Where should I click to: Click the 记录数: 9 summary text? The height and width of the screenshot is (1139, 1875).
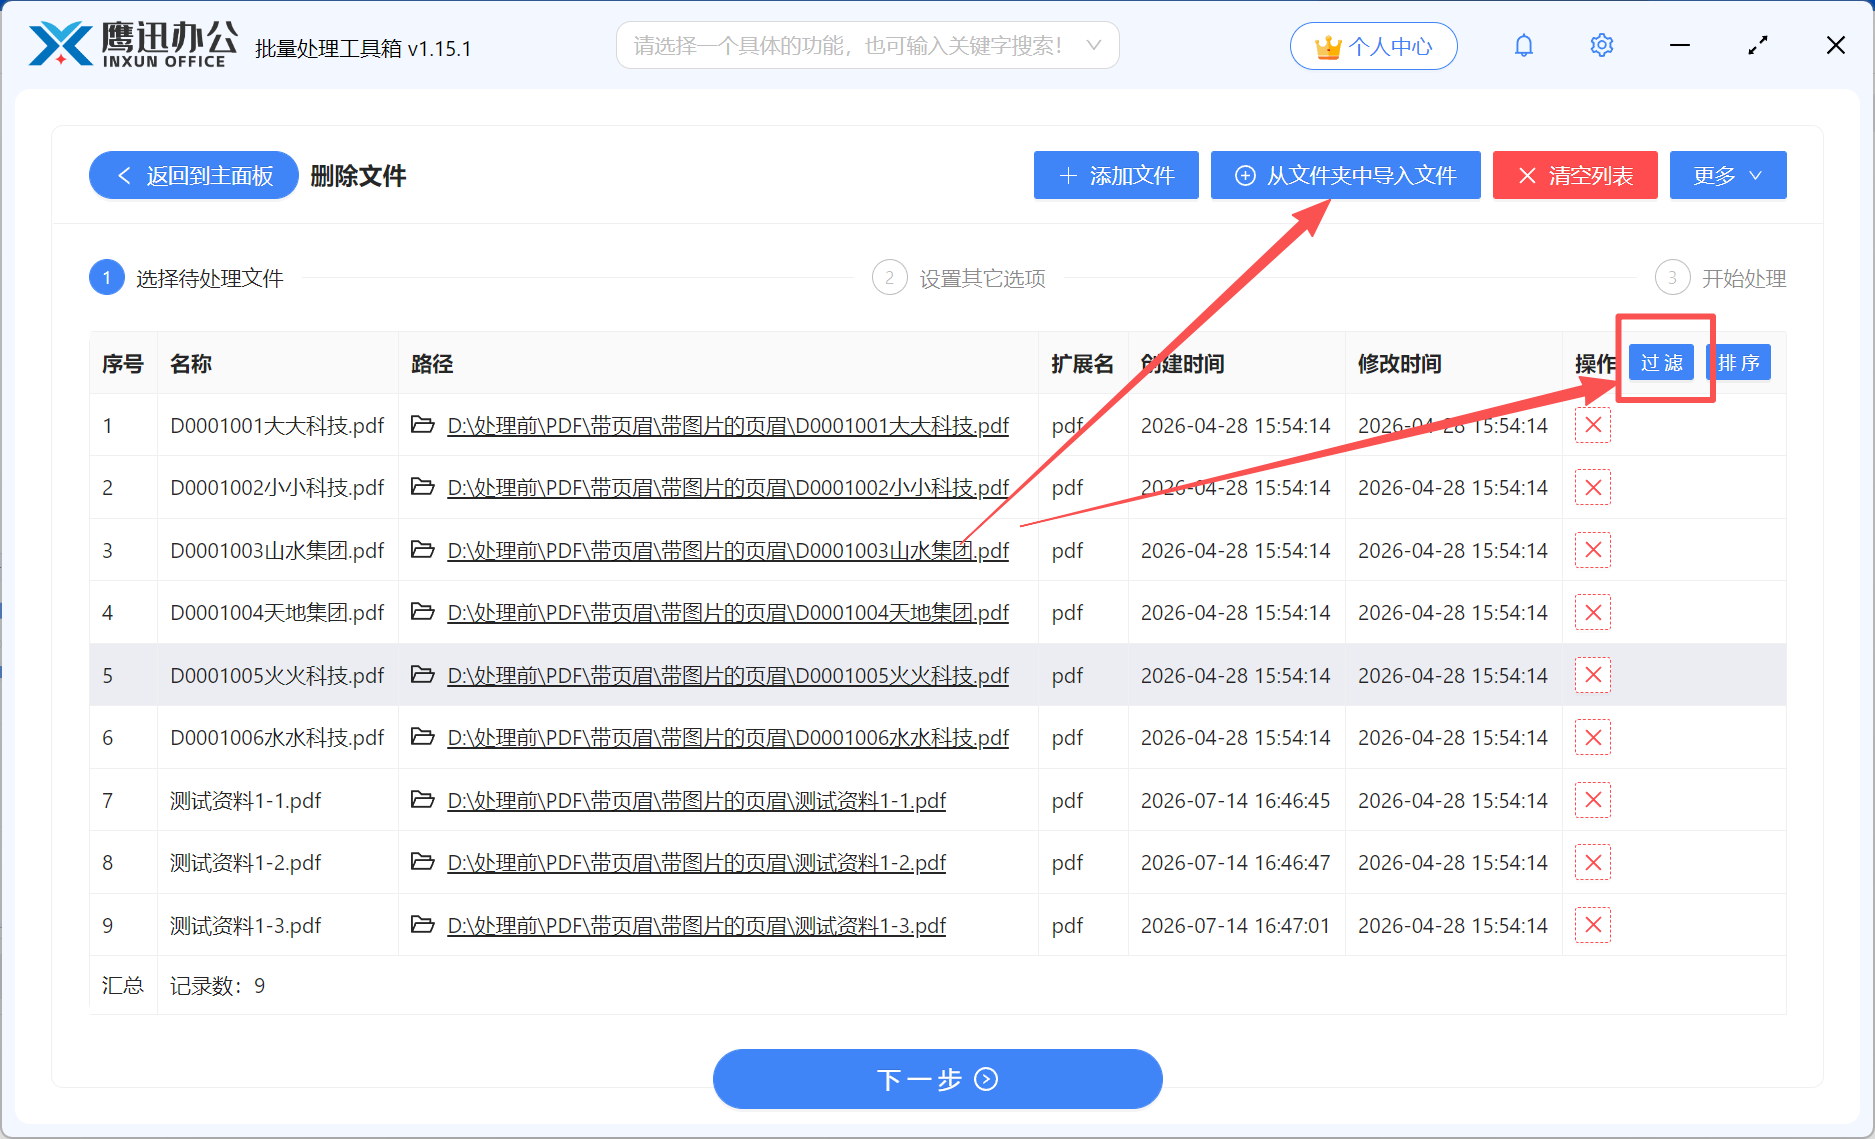click(x=218, y=986)
